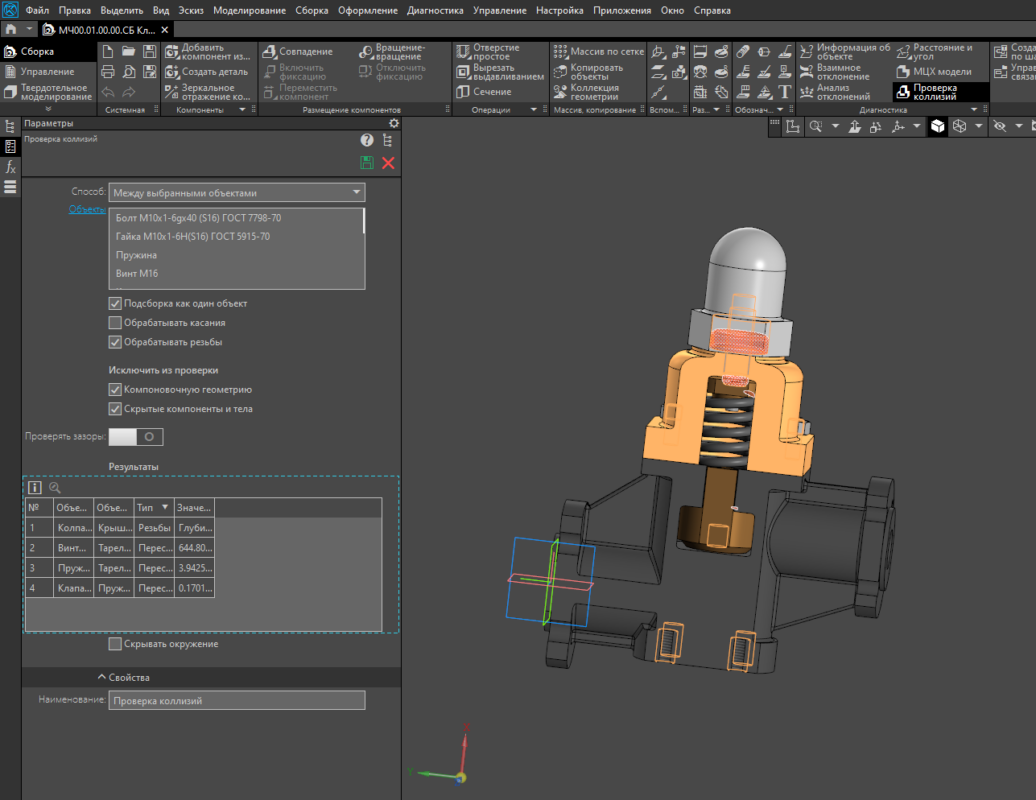Click the Проверка коллизий tool icon

[x=901, y=91]
